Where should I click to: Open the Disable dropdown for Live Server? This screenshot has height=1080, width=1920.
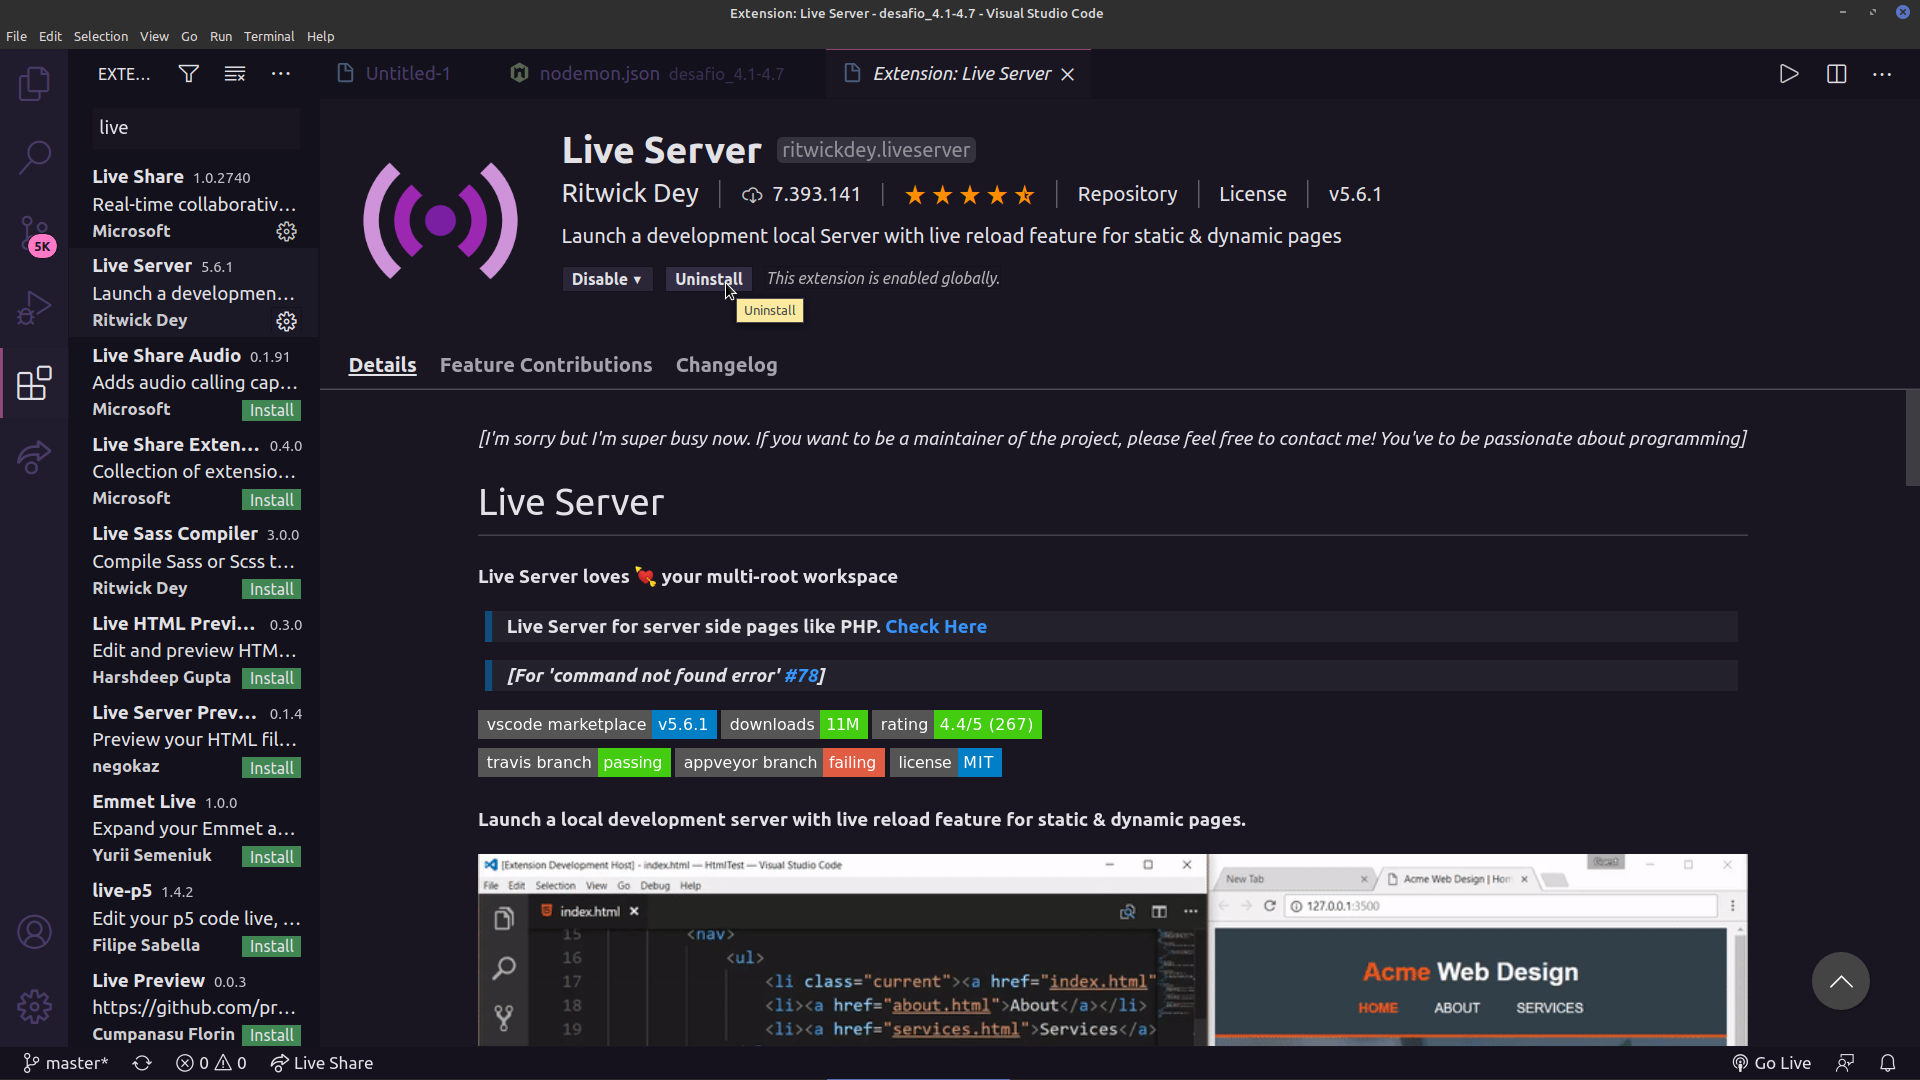pos(606,279)
